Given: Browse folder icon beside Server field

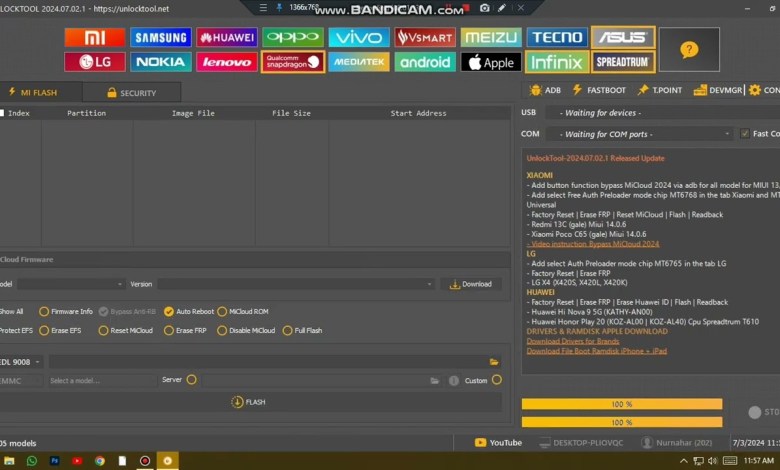Looking at the screenshot, I should [x=435, y=381].
